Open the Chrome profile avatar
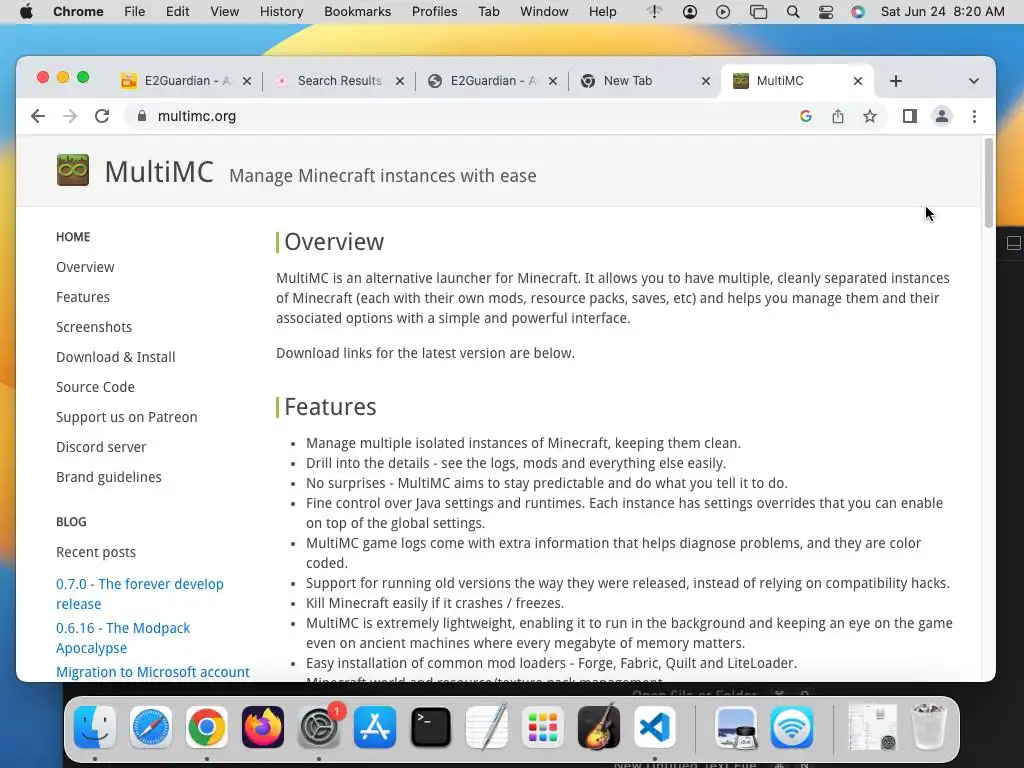 tap(942, 116)
